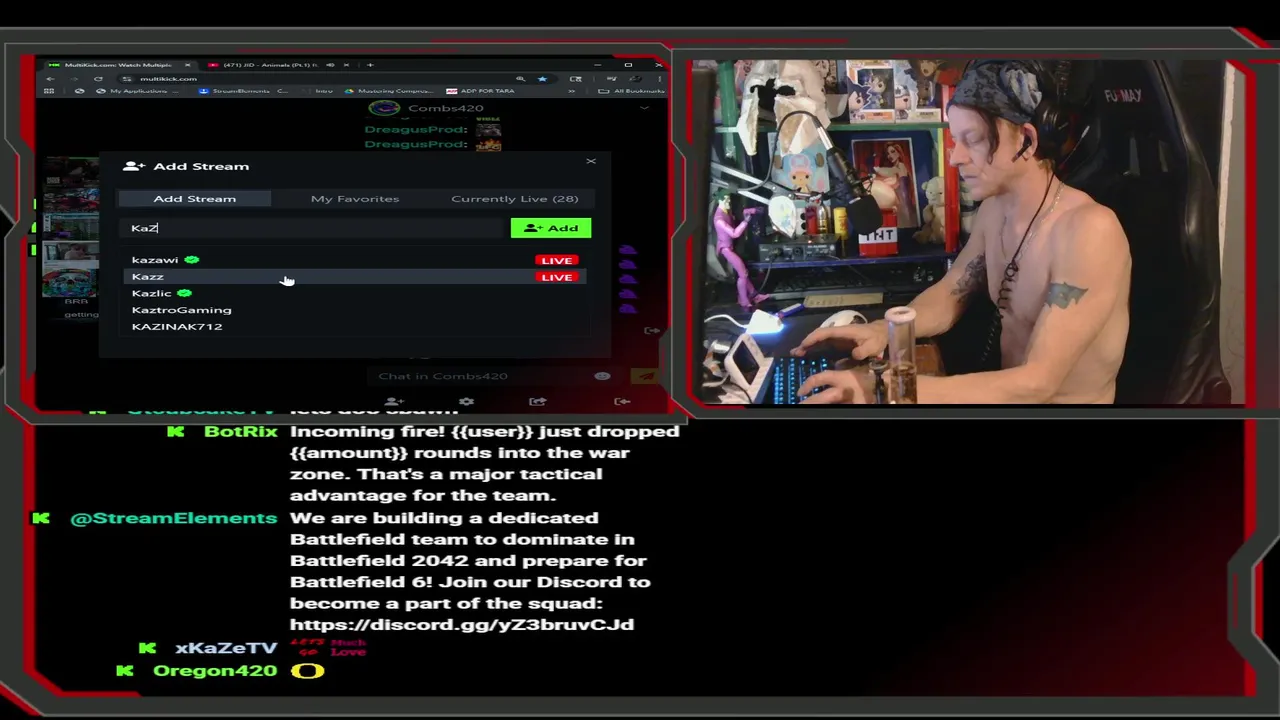Image resolution: width=1280 pixels, height=720 pixels.
Task: Open the Currently Live (28) tab
Action: click(514, 199)
